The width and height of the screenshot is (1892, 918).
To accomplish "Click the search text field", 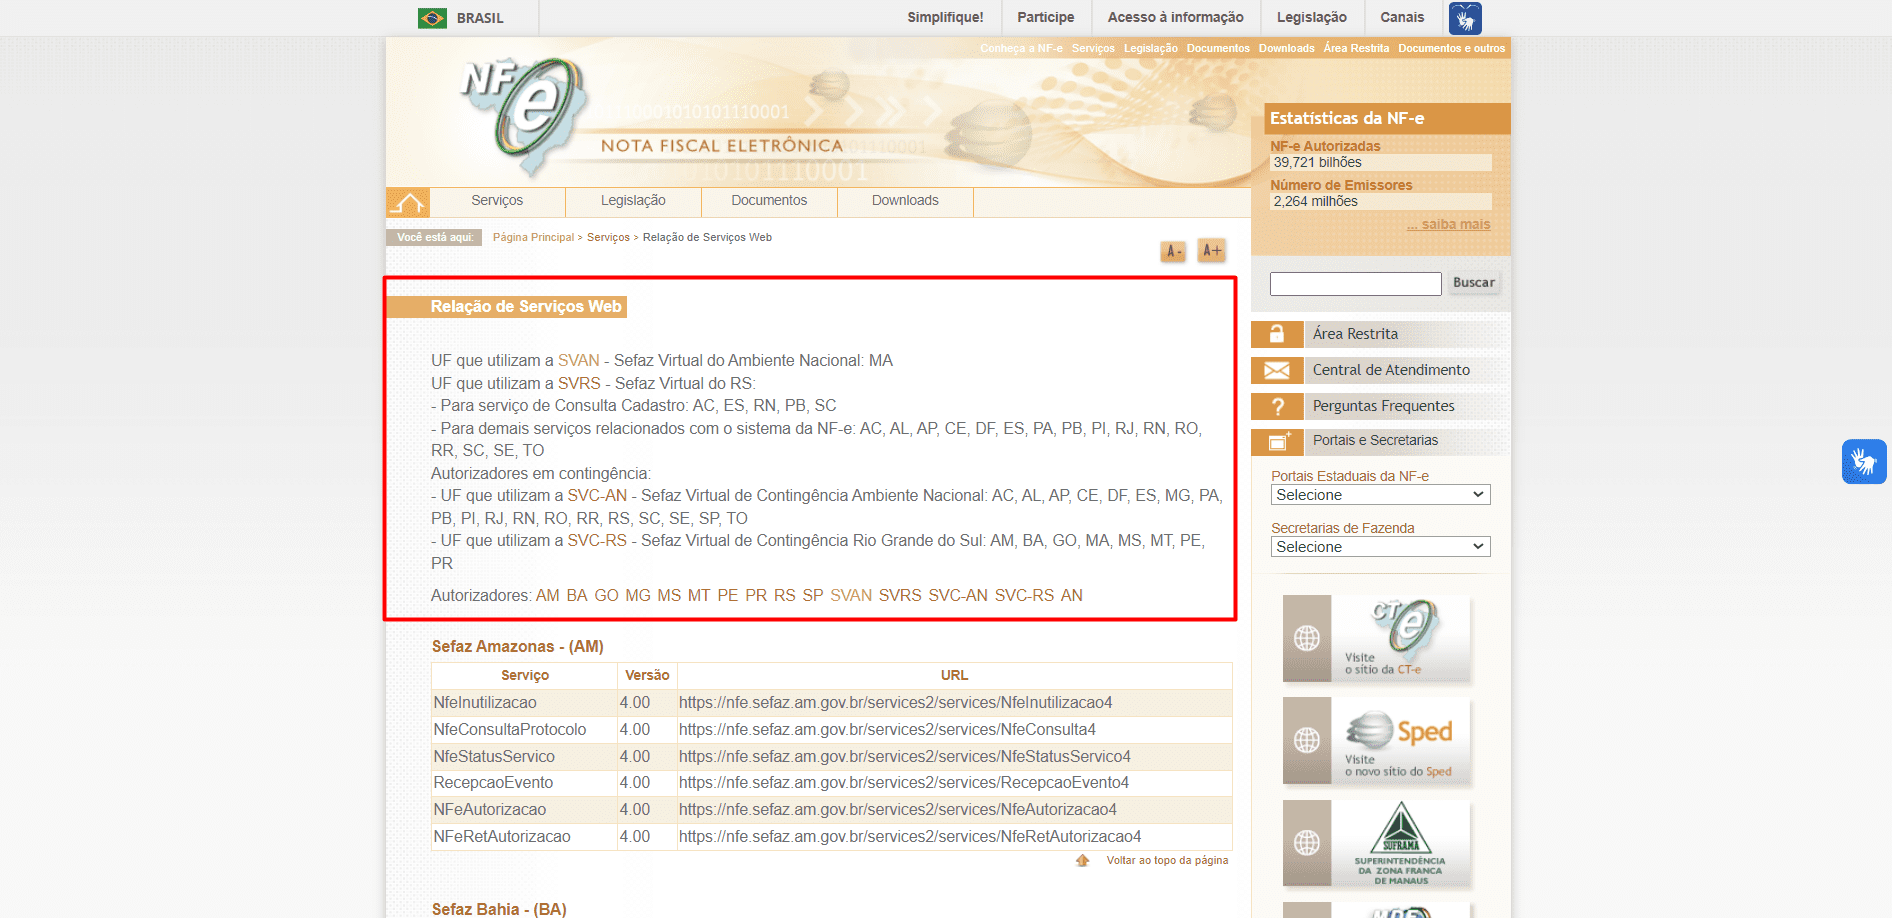I will (1355, 284).
